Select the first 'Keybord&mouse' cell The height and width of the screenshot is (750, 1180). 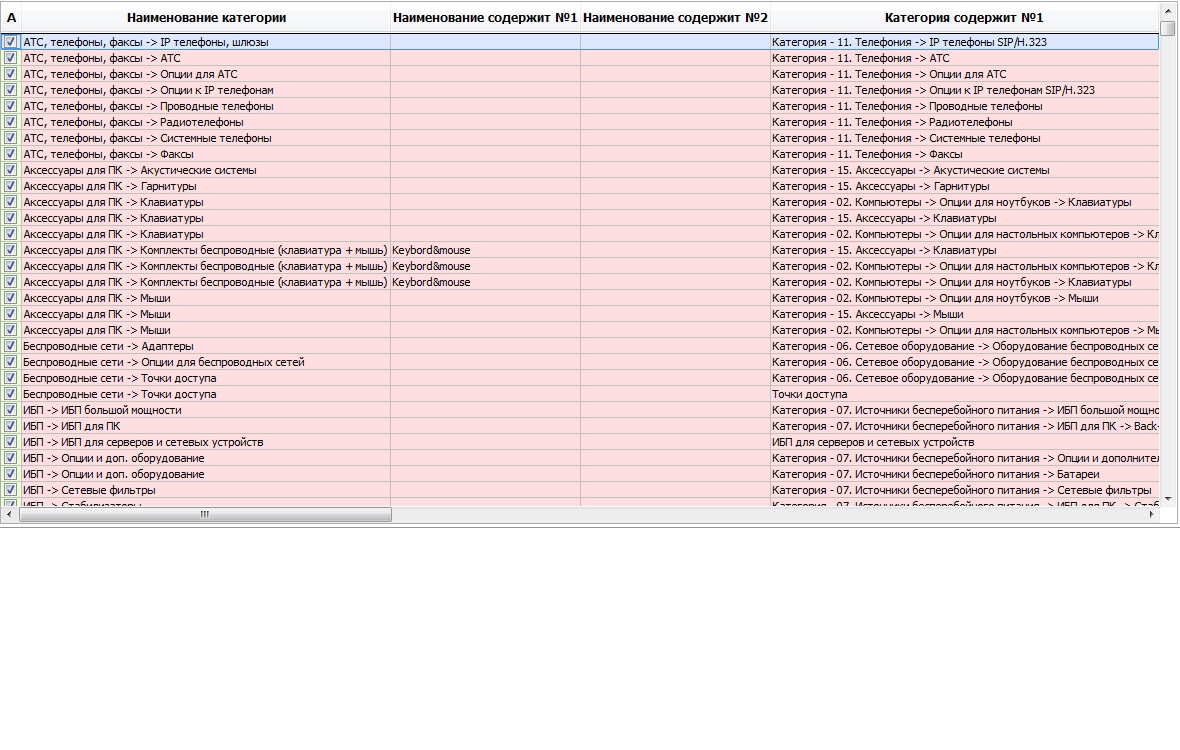(x=485, y=250)
